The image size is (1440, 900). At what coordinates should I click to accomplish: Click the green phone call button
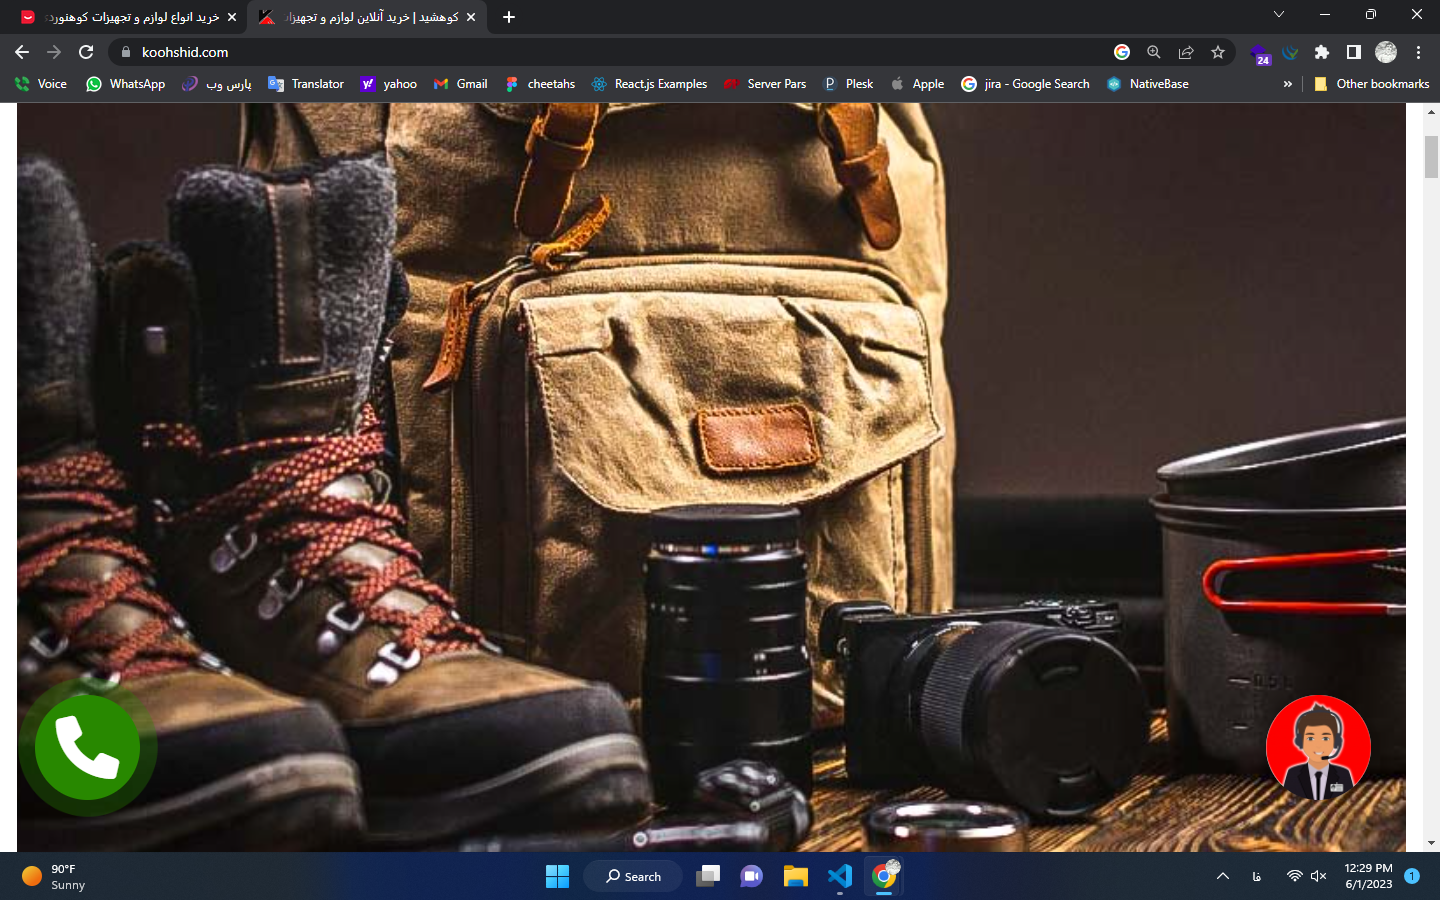click(87, 747)
